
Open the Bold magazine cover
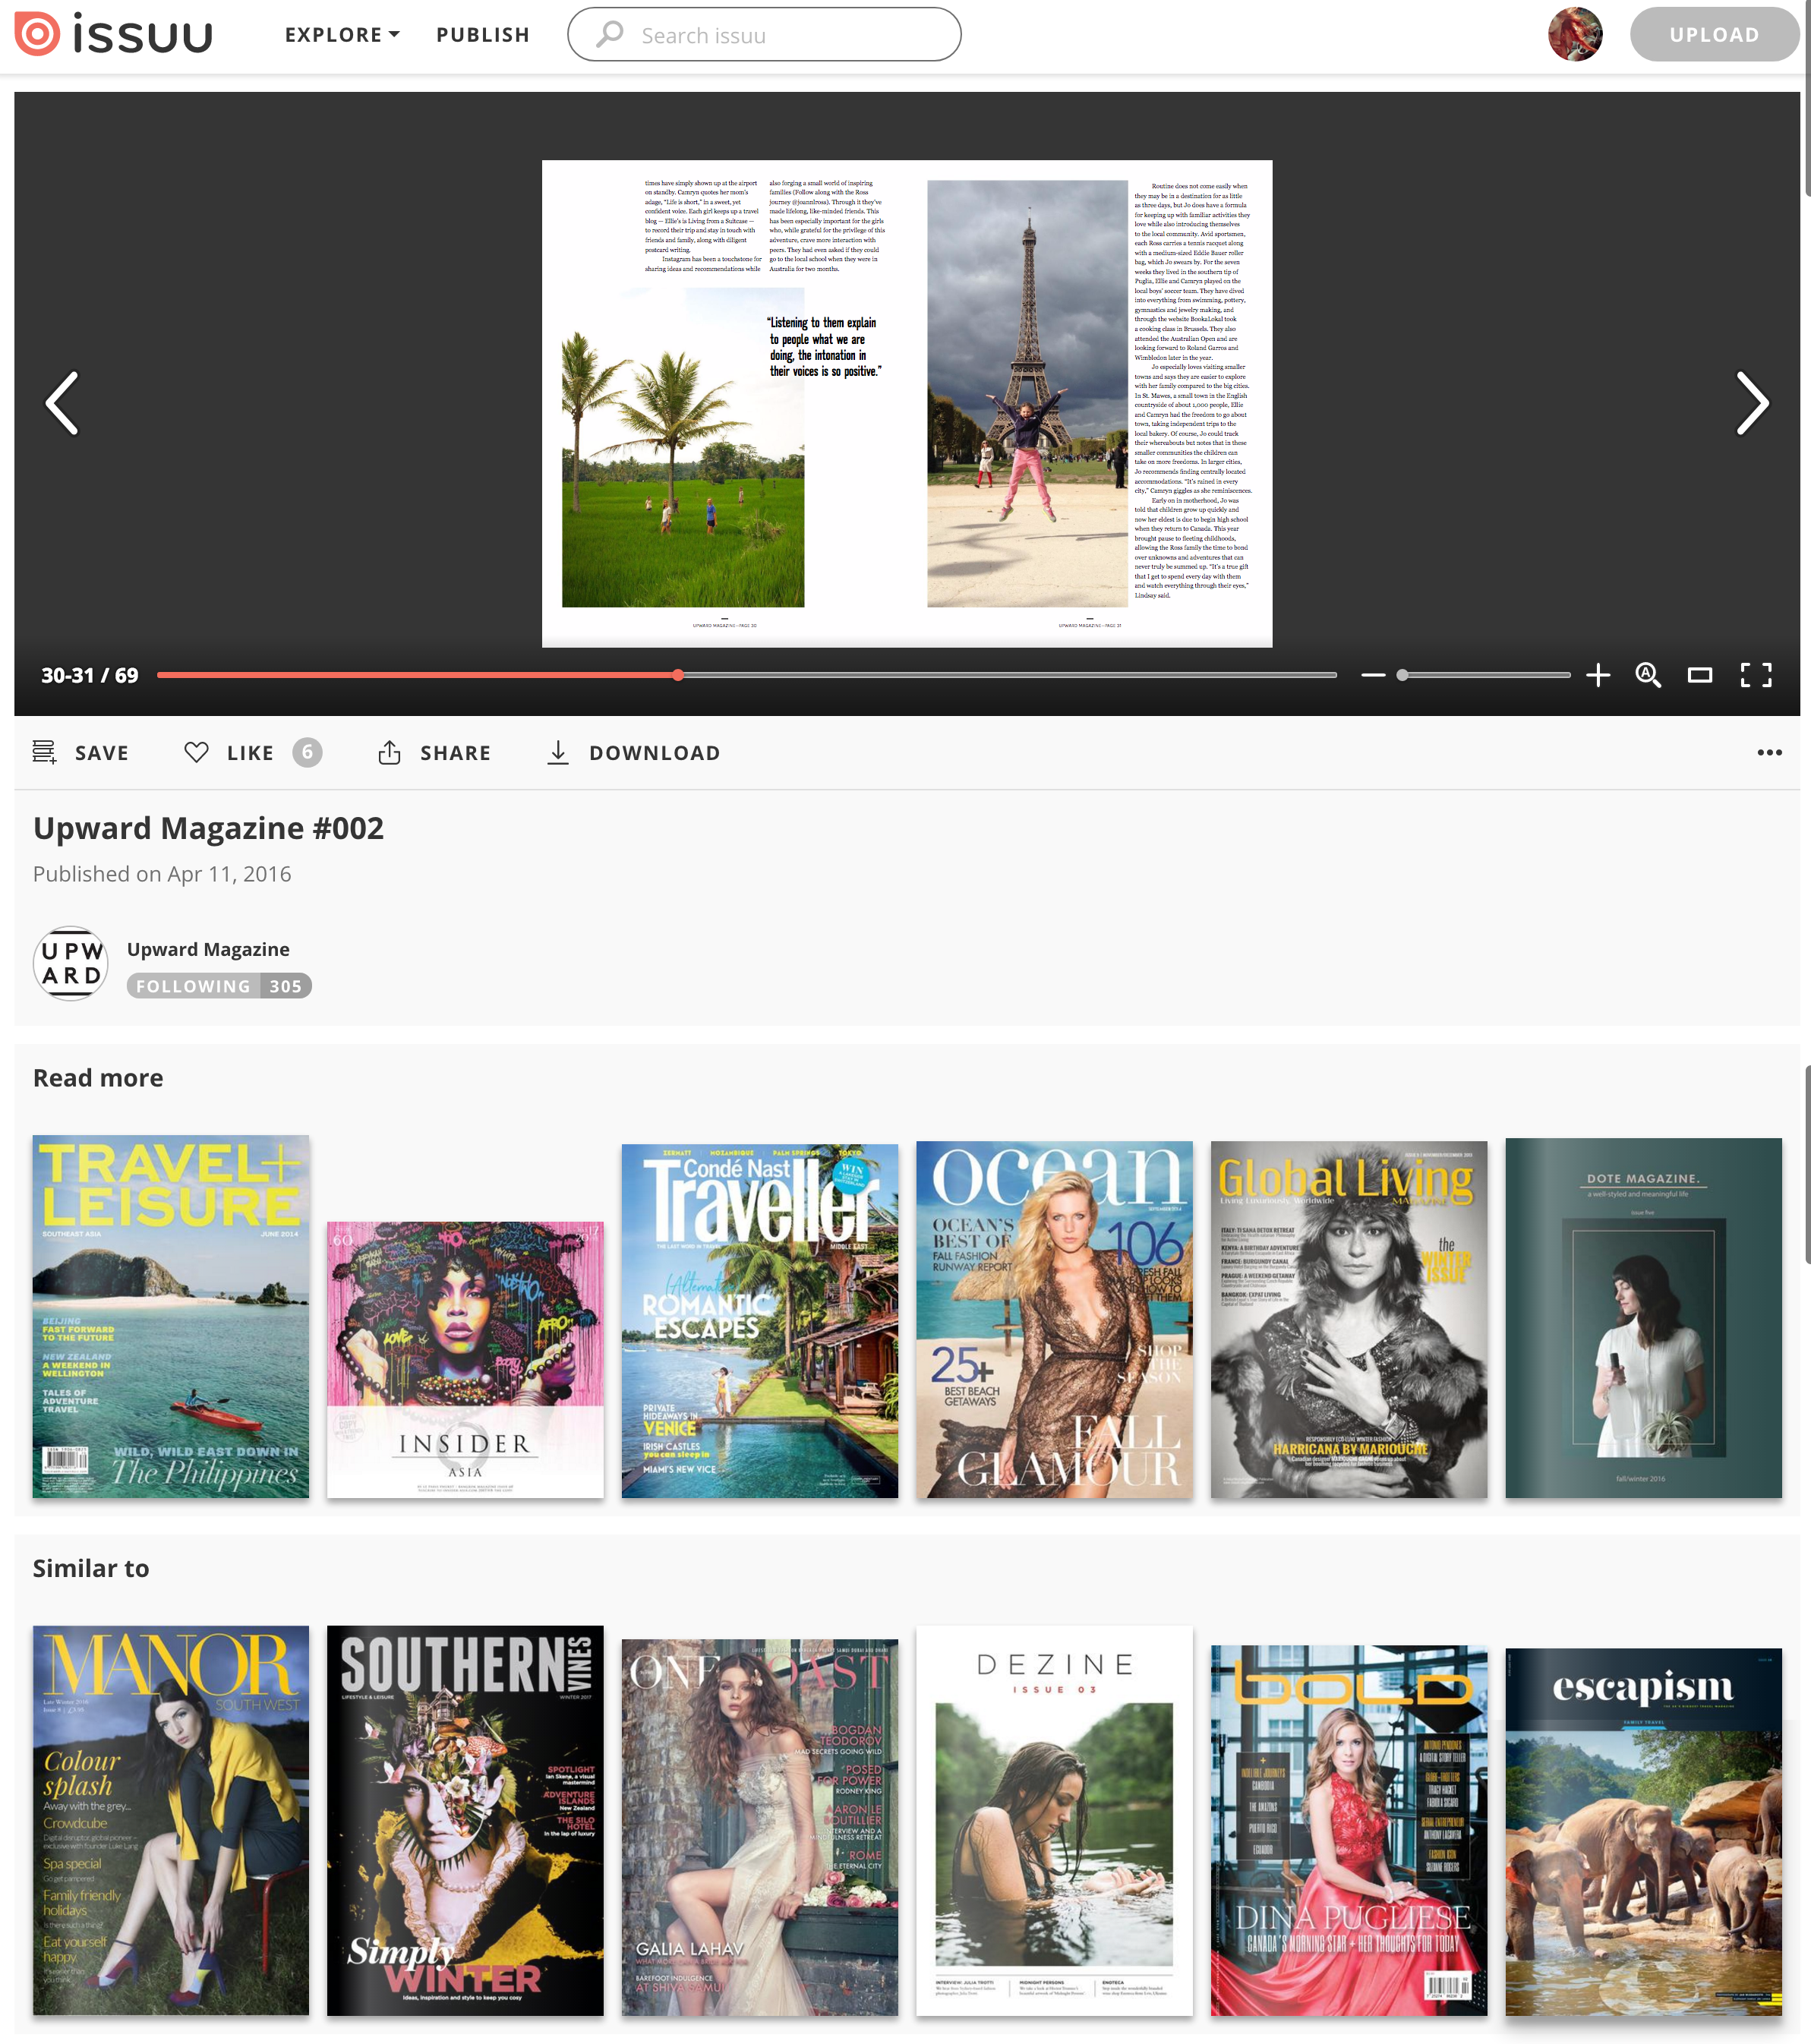1349,1830
